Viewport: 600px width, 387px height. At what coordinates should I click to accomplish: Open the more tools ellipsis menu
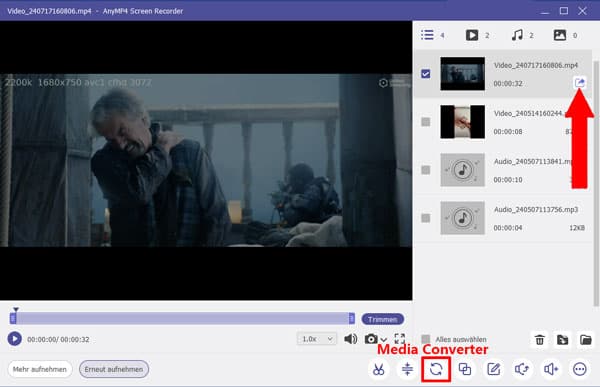(x=580, y=369)
